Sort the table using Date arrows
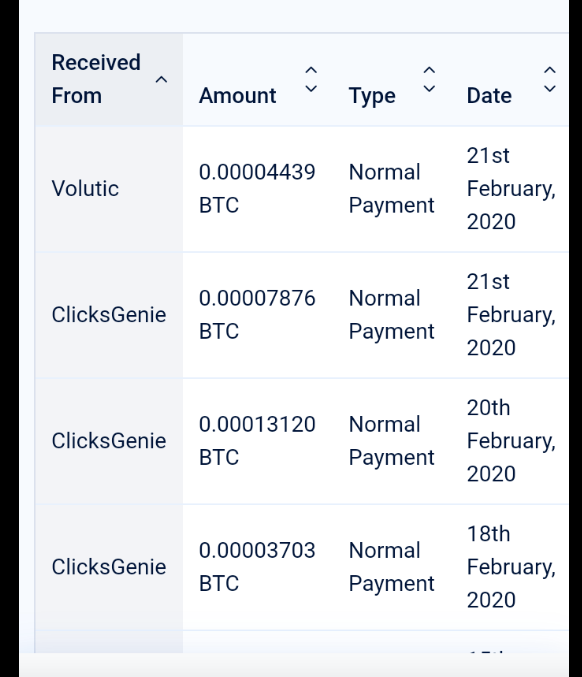Viewport: 582px width, 677px height. (549, 79)
